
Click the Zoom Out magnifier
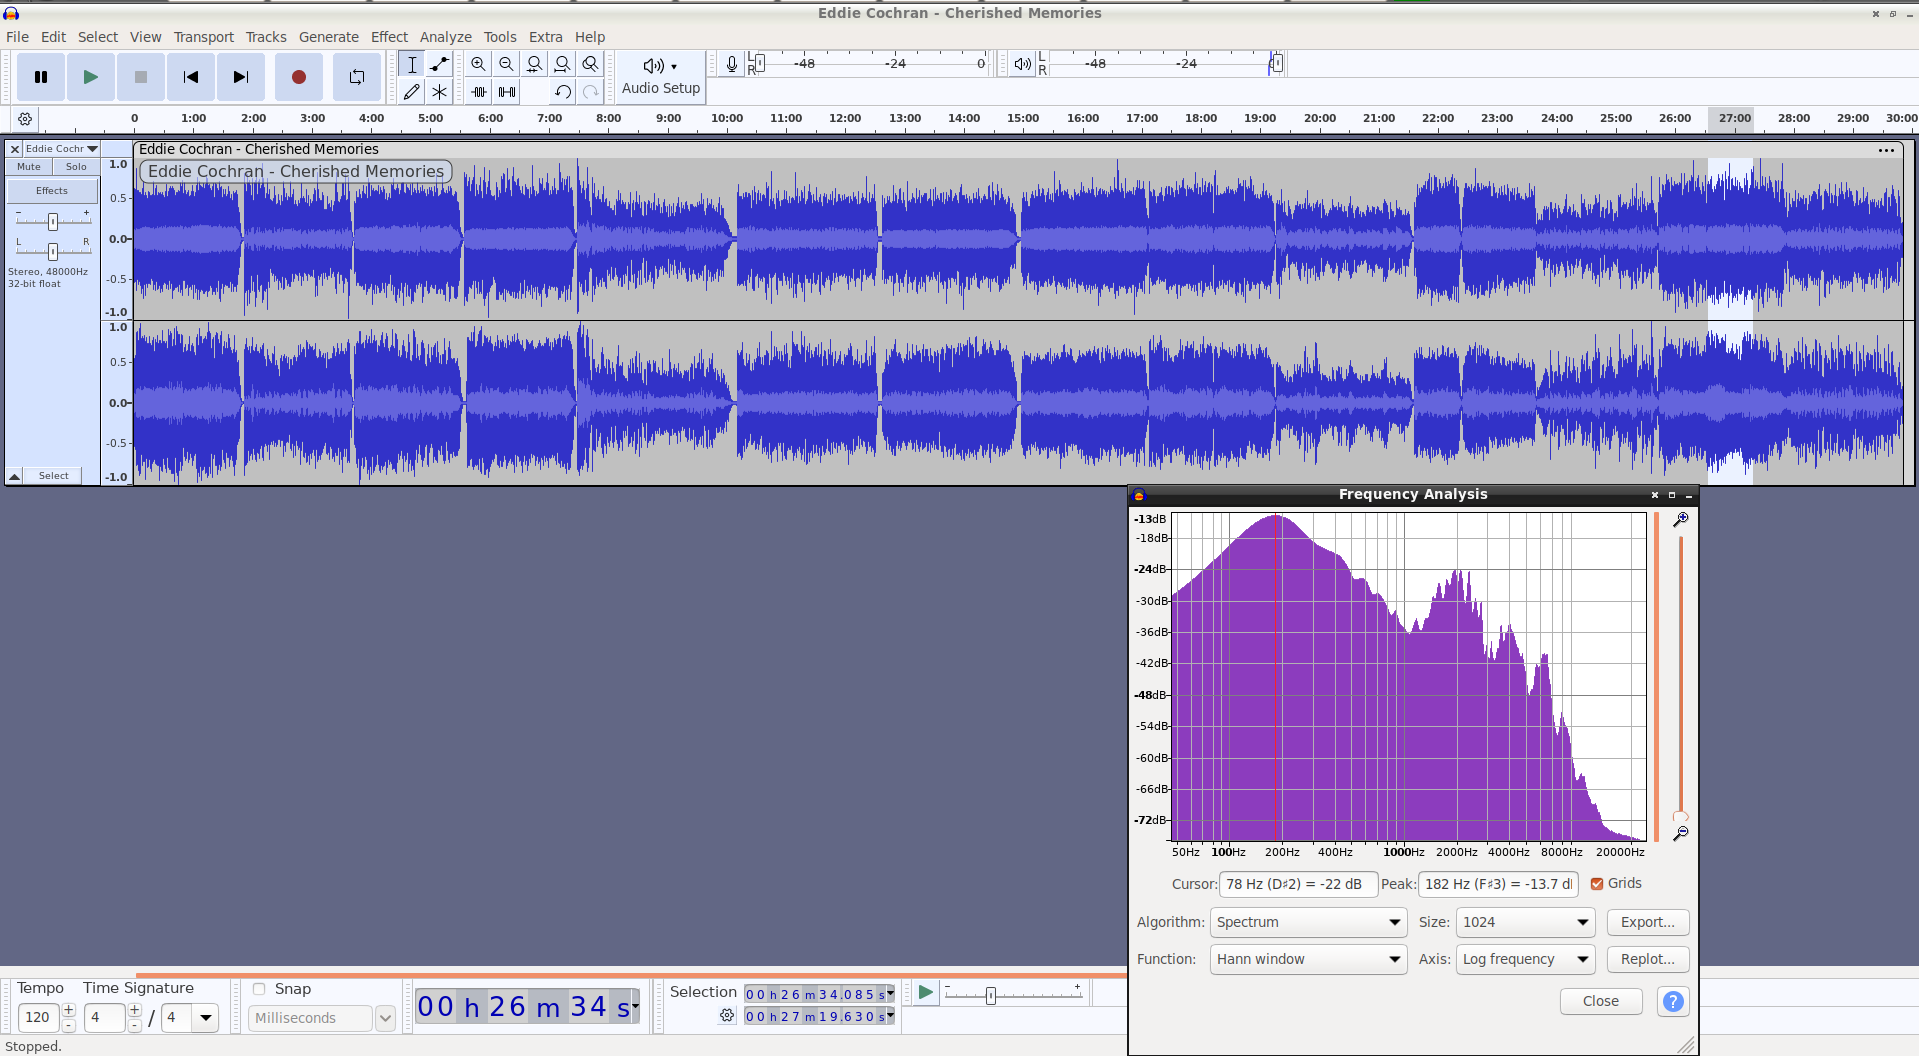[507, 64]
